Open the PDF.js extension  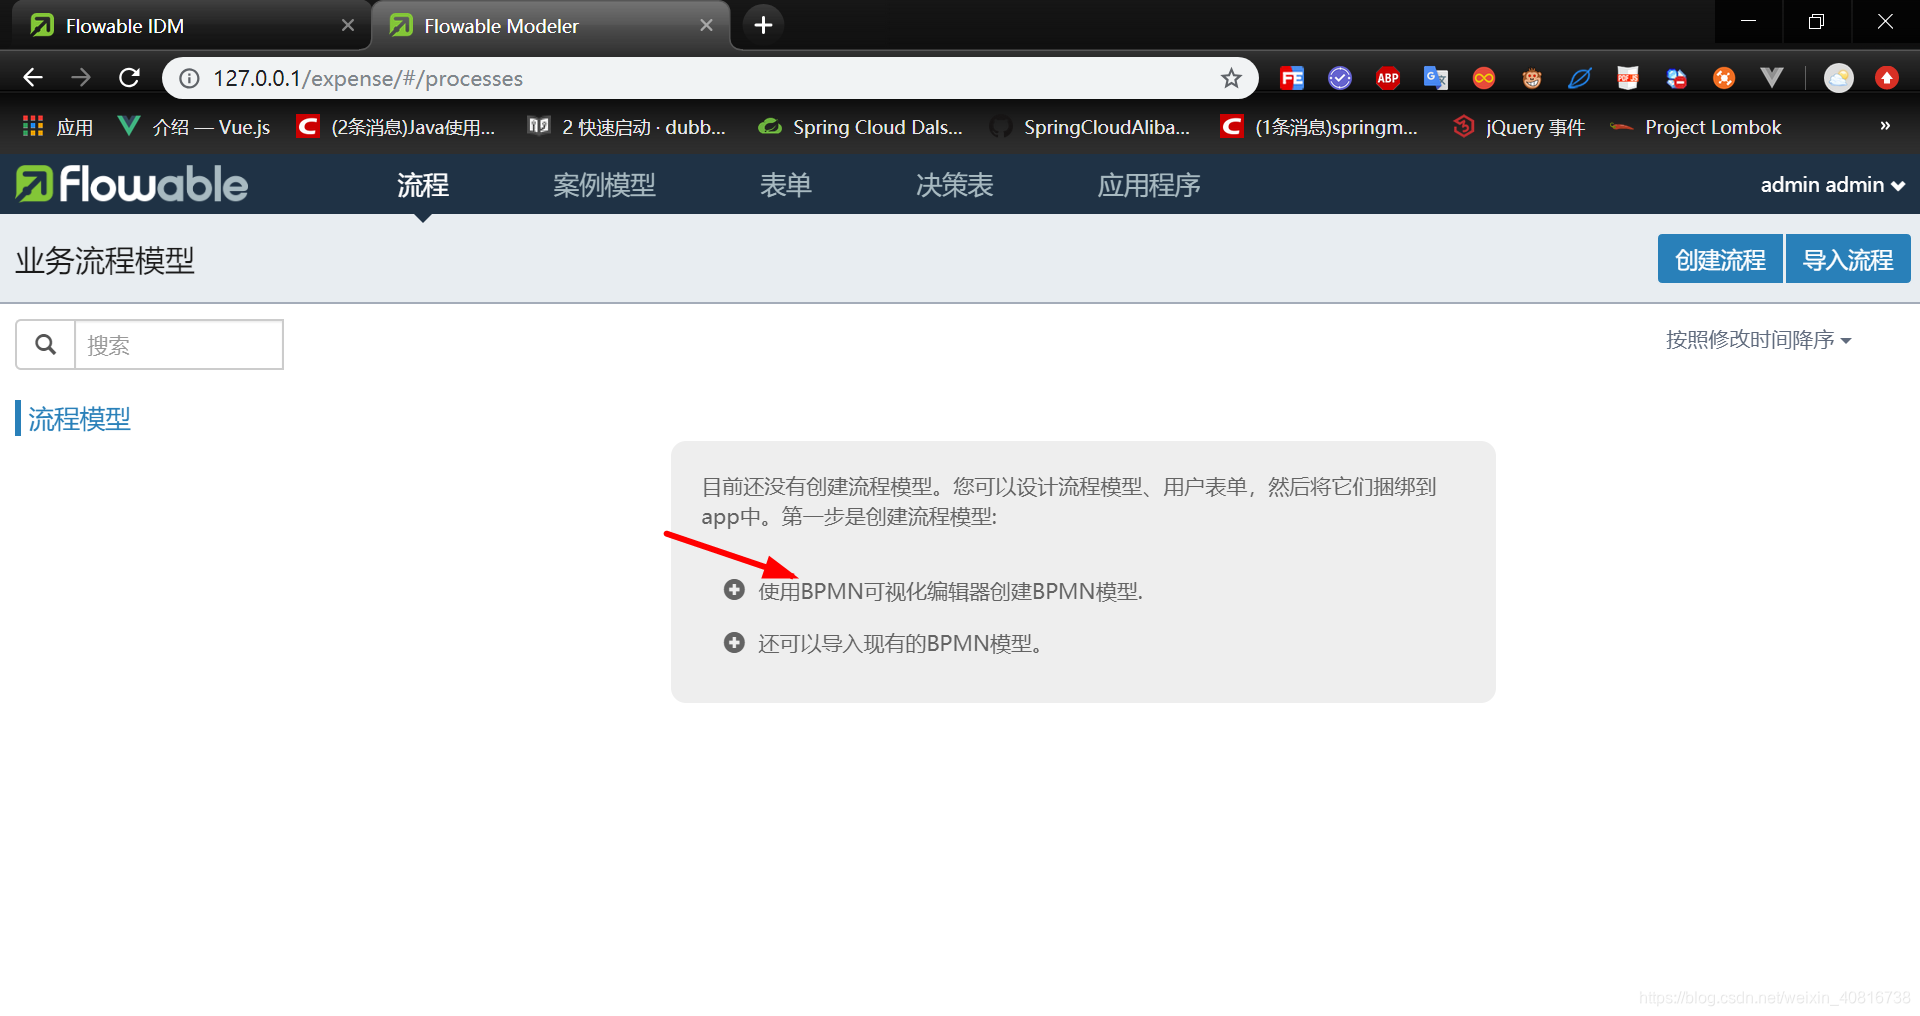click(x=1627, y=77)
